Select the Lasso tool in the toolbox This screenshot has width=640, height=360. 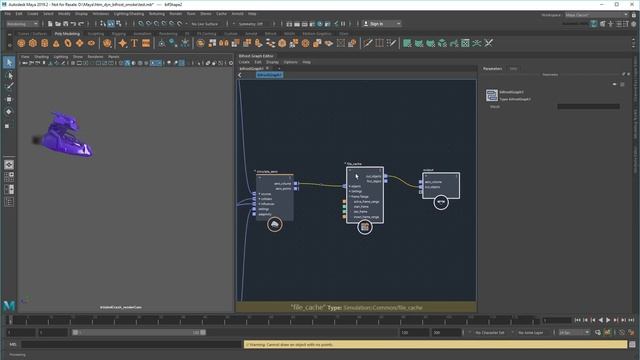pos(9,75)
